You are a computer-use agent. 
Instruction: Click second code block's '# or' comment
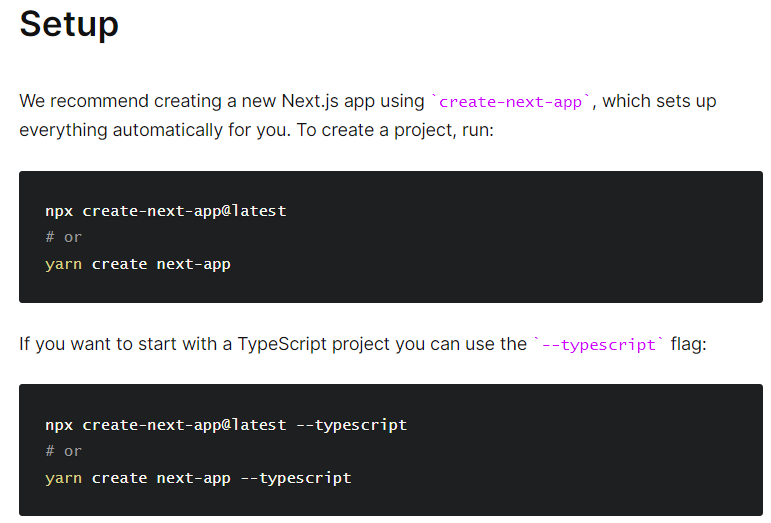[63, 451]
